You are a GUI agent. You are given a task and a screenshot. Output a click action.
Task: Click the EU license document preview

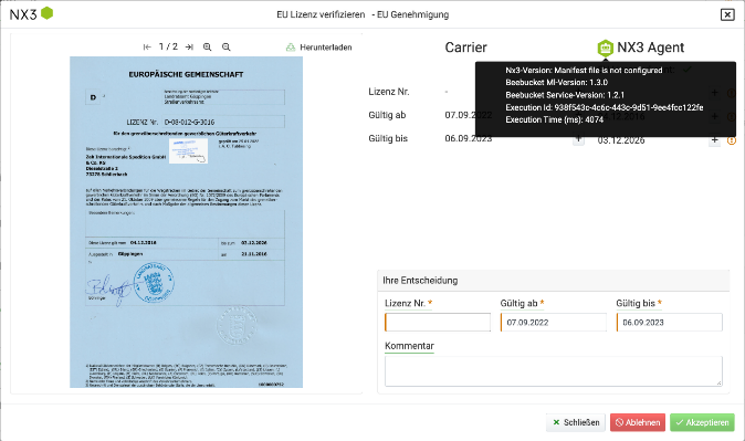[186, 222]
